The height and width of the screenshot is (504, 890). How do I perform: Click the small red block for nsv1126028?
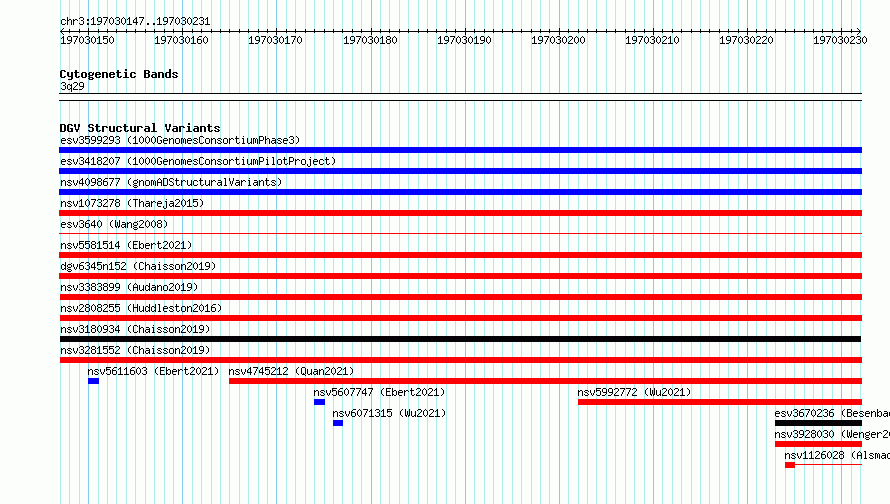point(790,465)
